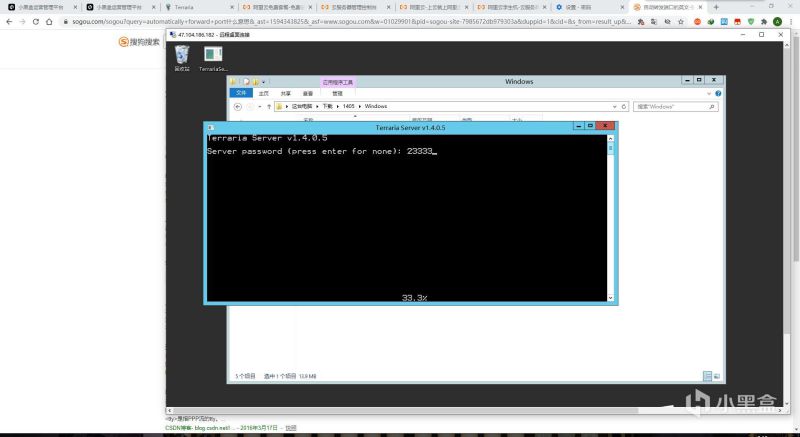The image size is (800, 437).
Task: Click Explorer quick access properties icon
Action: pos(246,82)
